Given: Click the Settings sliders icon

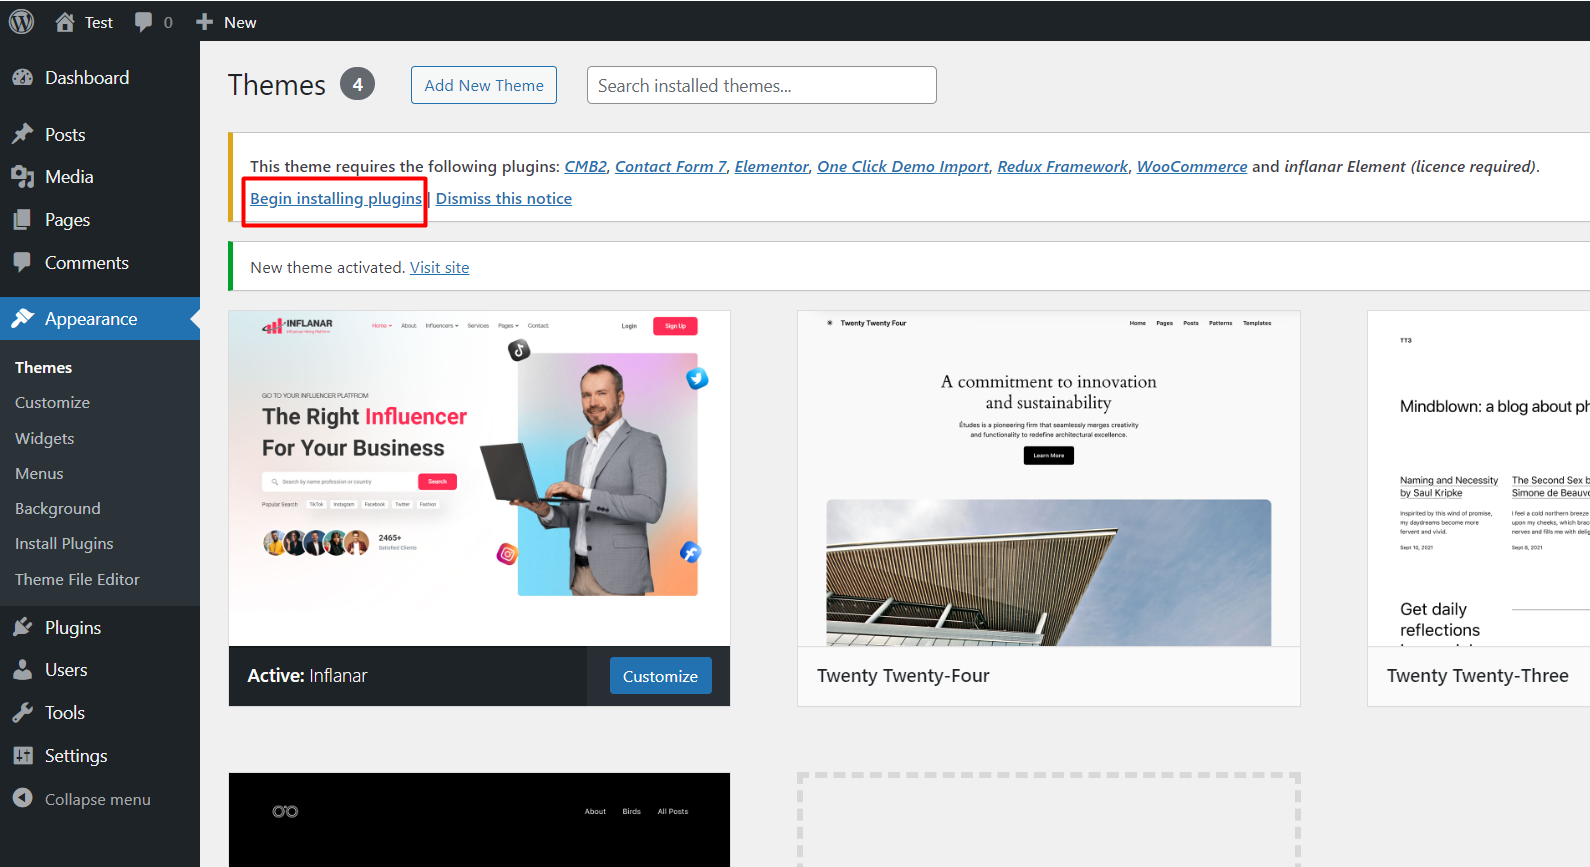Looking at the screenshot, I should pyautogui.click(x=22, y=756).
